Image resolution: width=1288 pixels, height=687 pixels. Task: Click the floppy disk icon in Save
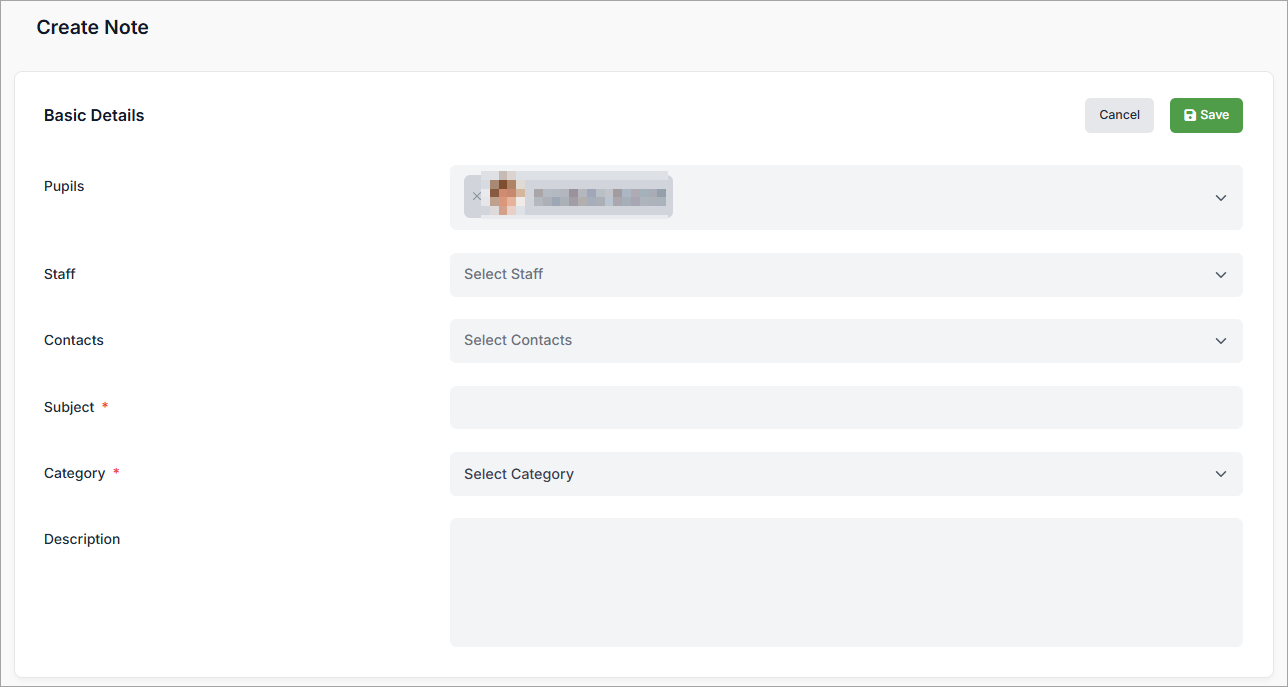point(1189,116)
